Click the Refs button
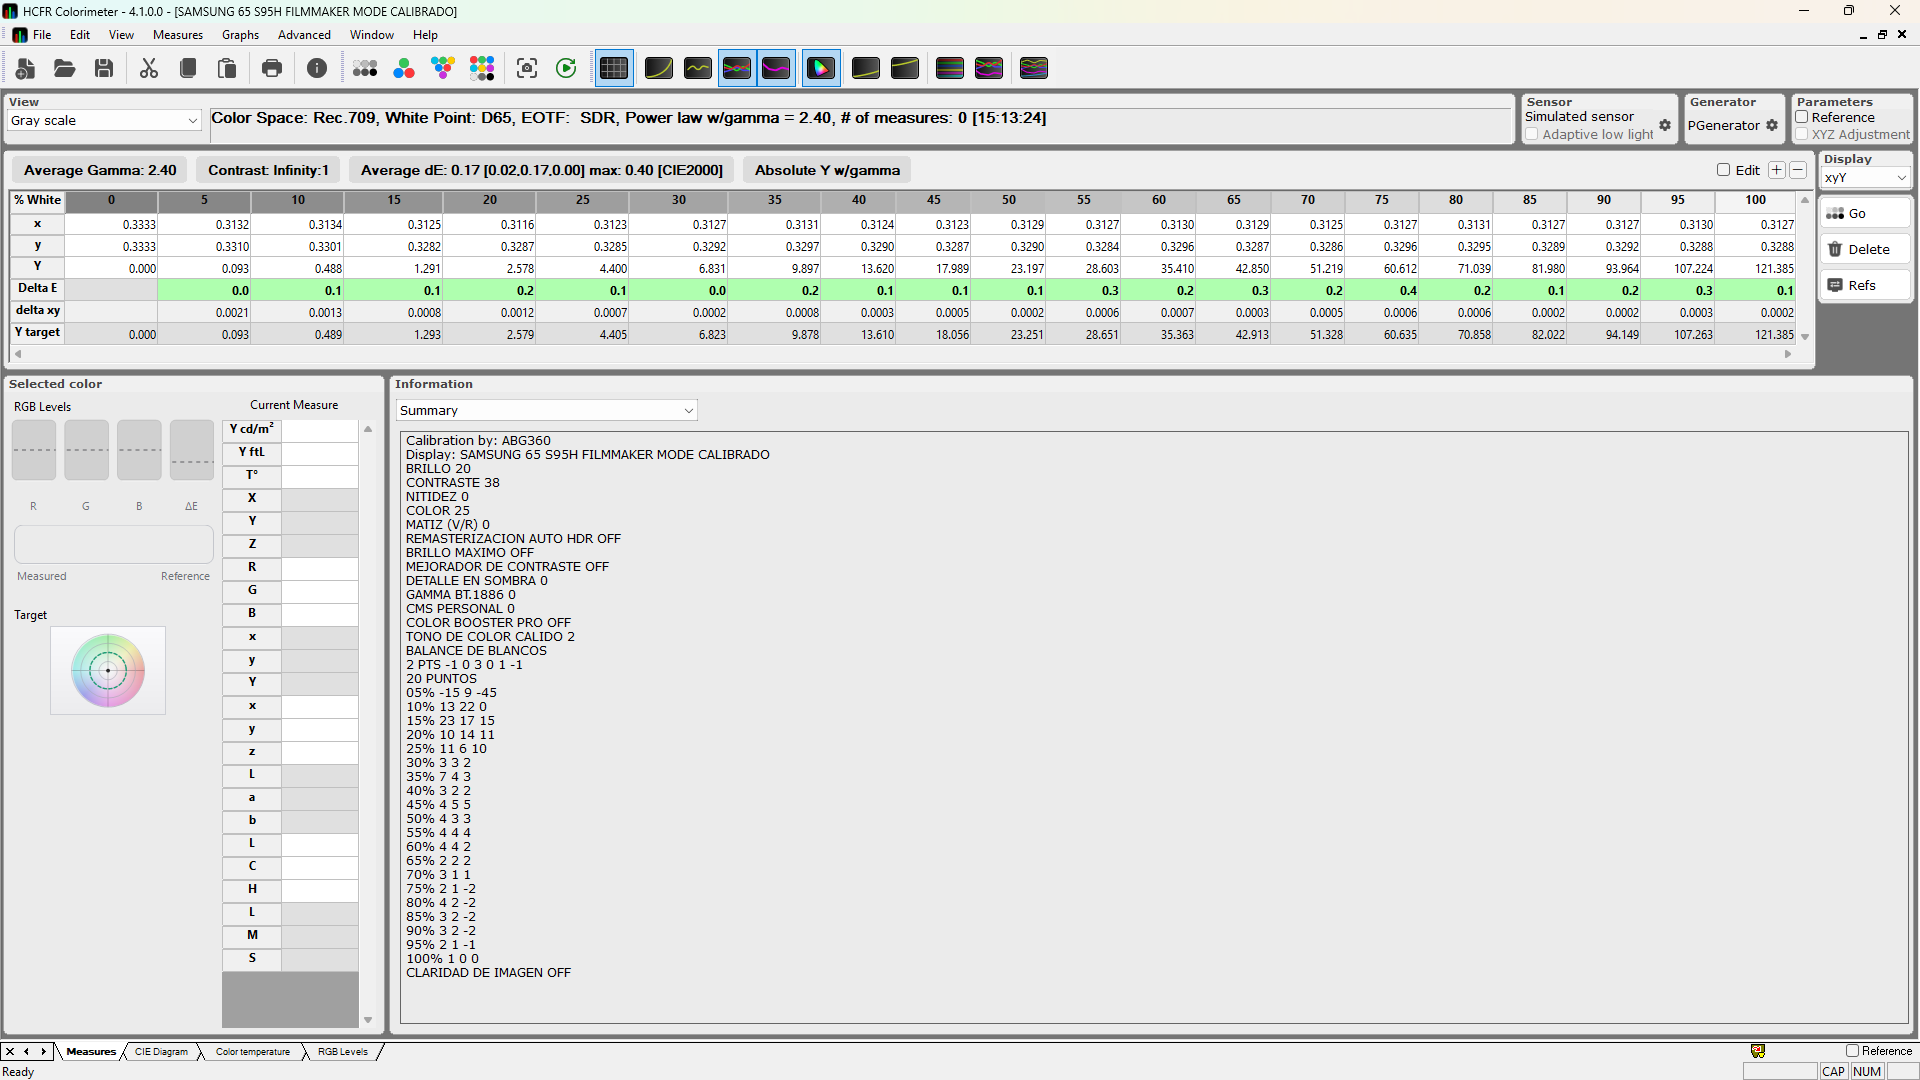The width and height of the screenshot is (1920, 1080). coord(1865,285)
